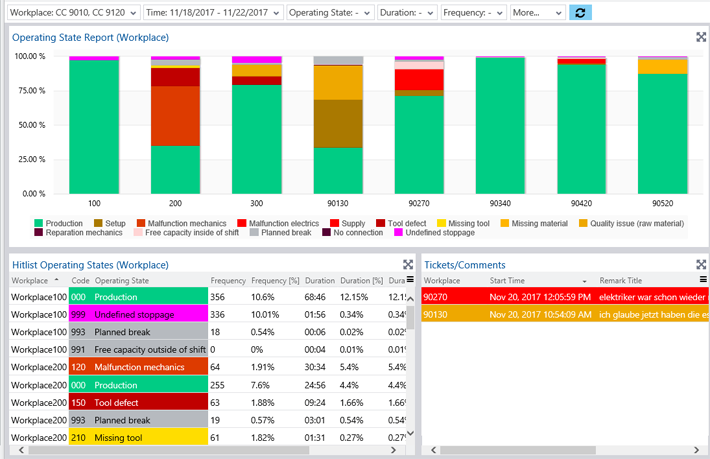Select Workplace200 Tool defect row

point(208,402)
